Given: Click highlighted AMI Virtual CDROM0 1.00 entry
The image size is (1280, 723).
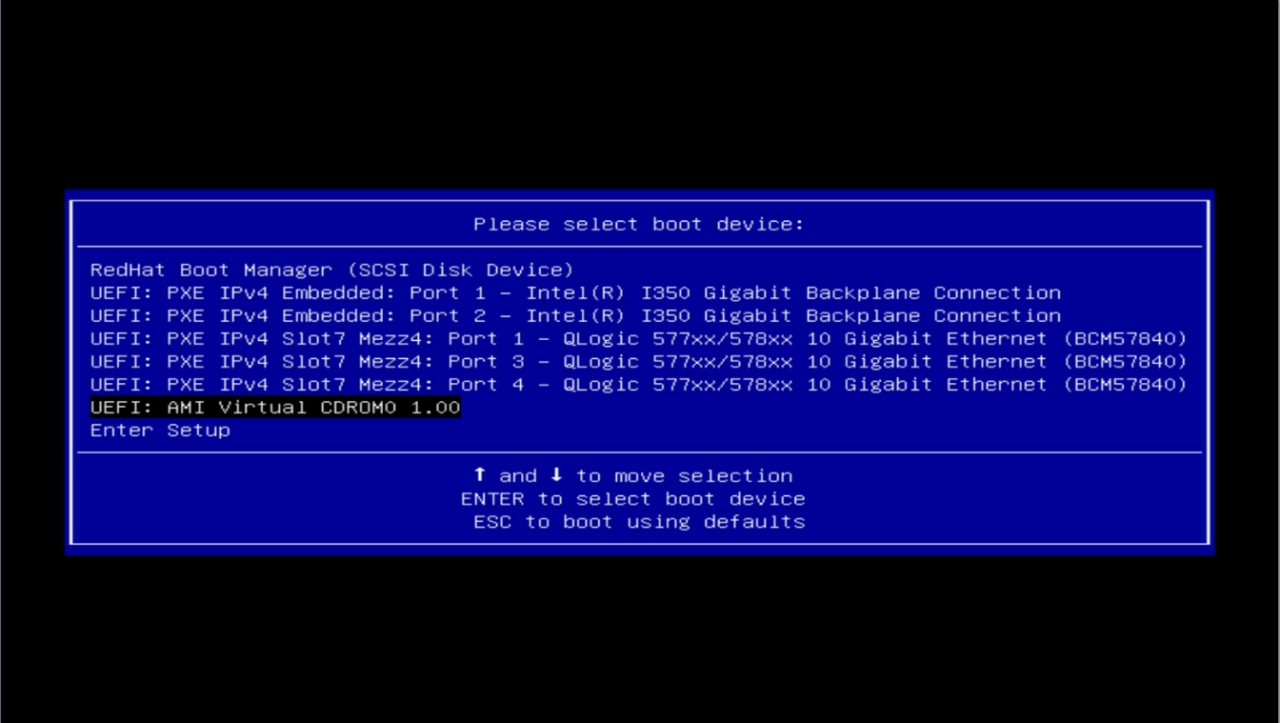Looking at the screenshot, I should pyautogui.click(x=275, y=408).
